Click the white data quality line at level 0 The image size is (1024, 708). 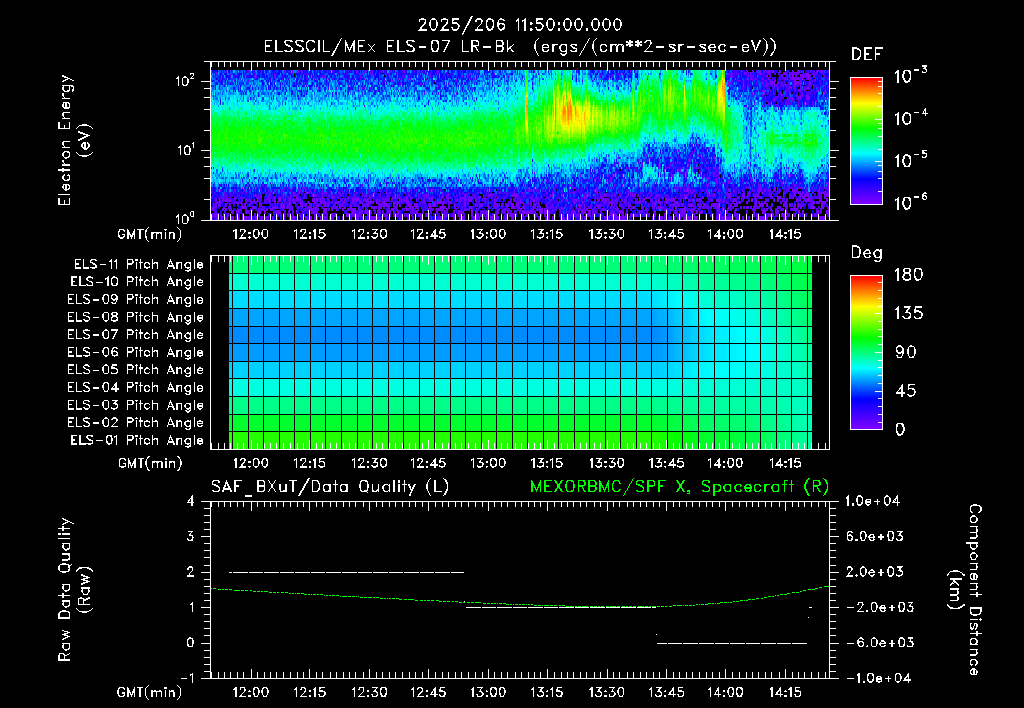(x=732, y=643)
